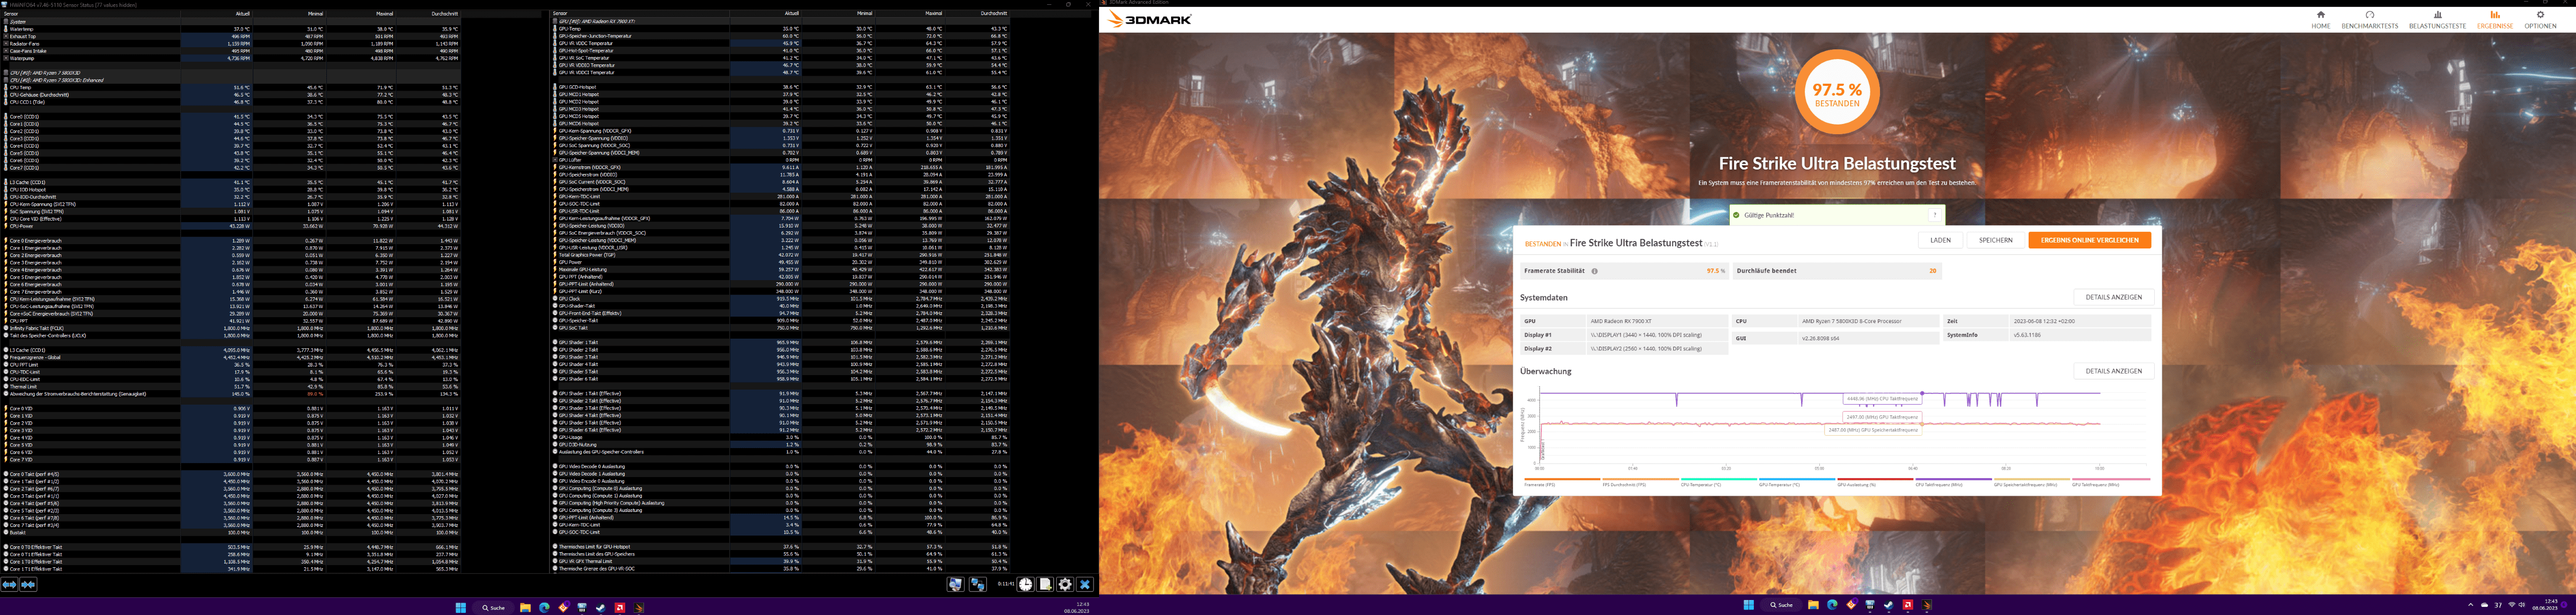2576x615 pixels.
Task: Click HWiNFO network computers icon
Action: coord(978,585)
